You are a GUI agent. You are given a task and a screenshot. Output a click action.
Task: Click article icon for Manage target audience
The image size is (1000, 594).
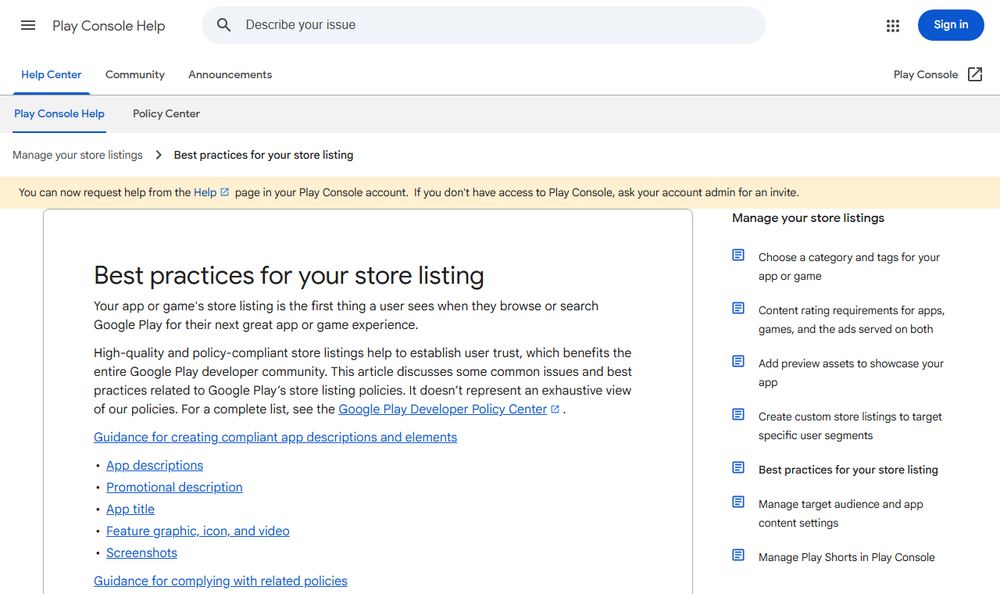(x=738, y=502)
